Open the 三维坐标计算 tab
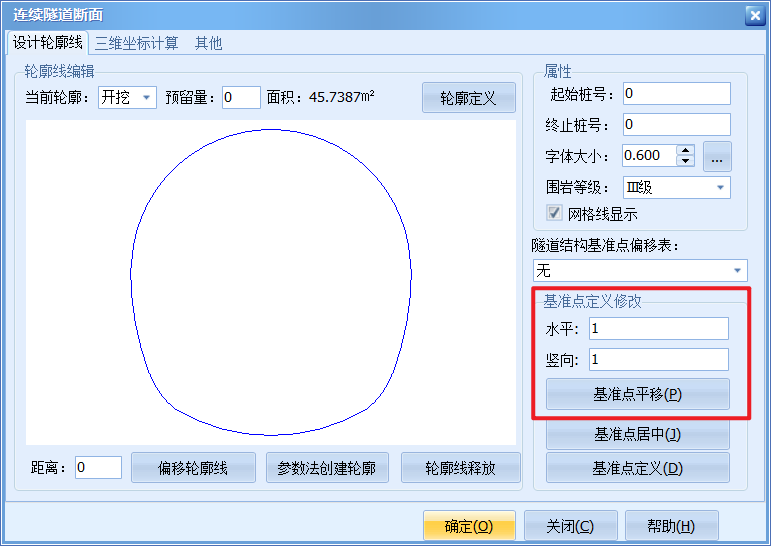 (137, 43)
